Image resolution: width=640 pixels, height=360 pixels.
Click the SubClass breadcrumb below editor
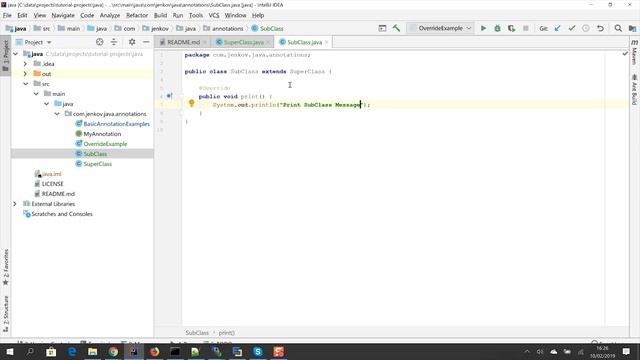tap(197, 333)
